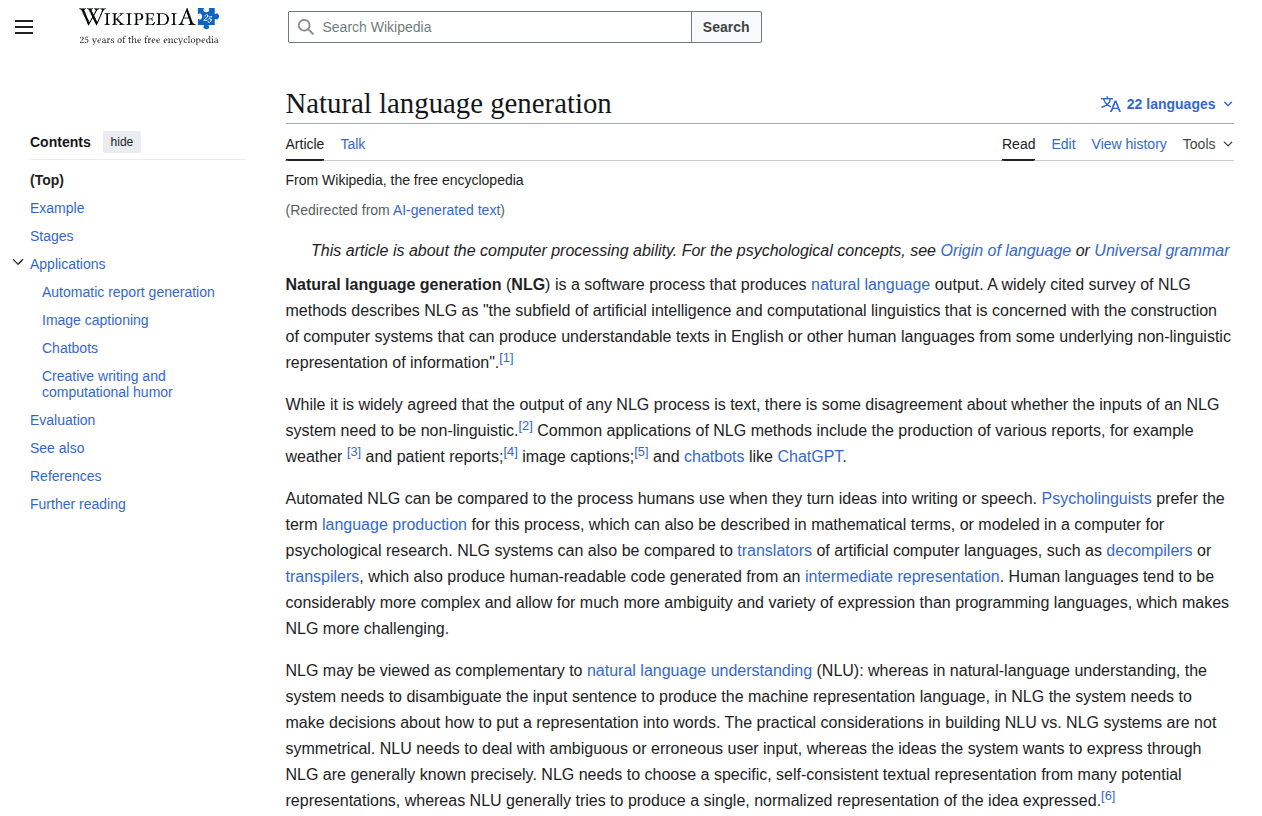
Task: Click footnote reference [6]
Action: [x=1108, y=795]
